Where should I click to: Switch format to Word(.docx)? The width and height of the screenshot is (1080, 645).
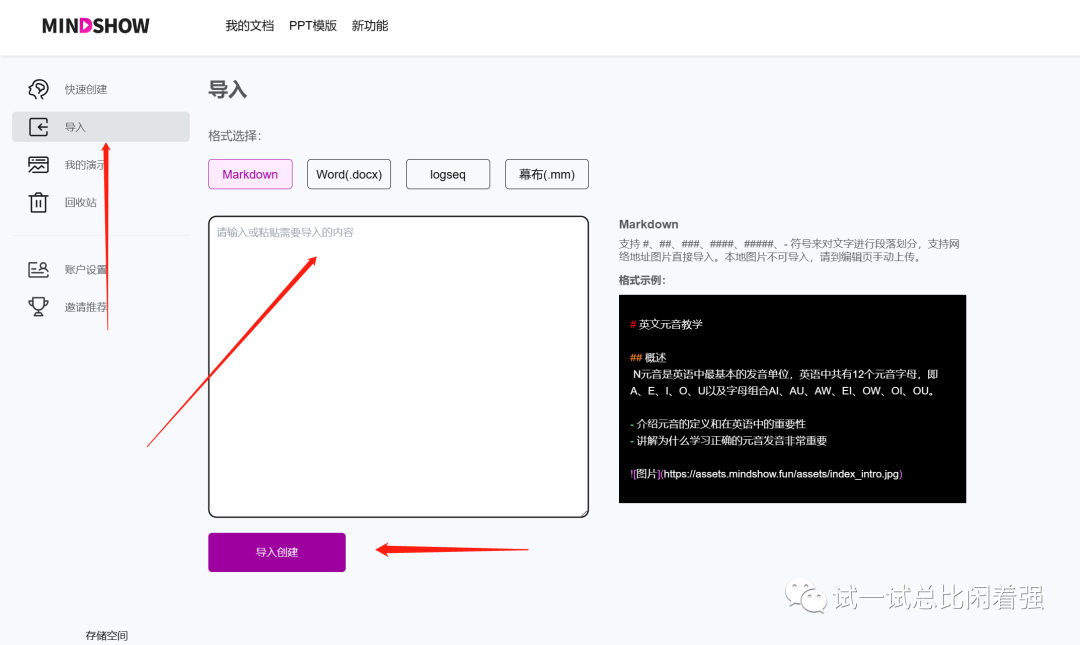[348, 174]
